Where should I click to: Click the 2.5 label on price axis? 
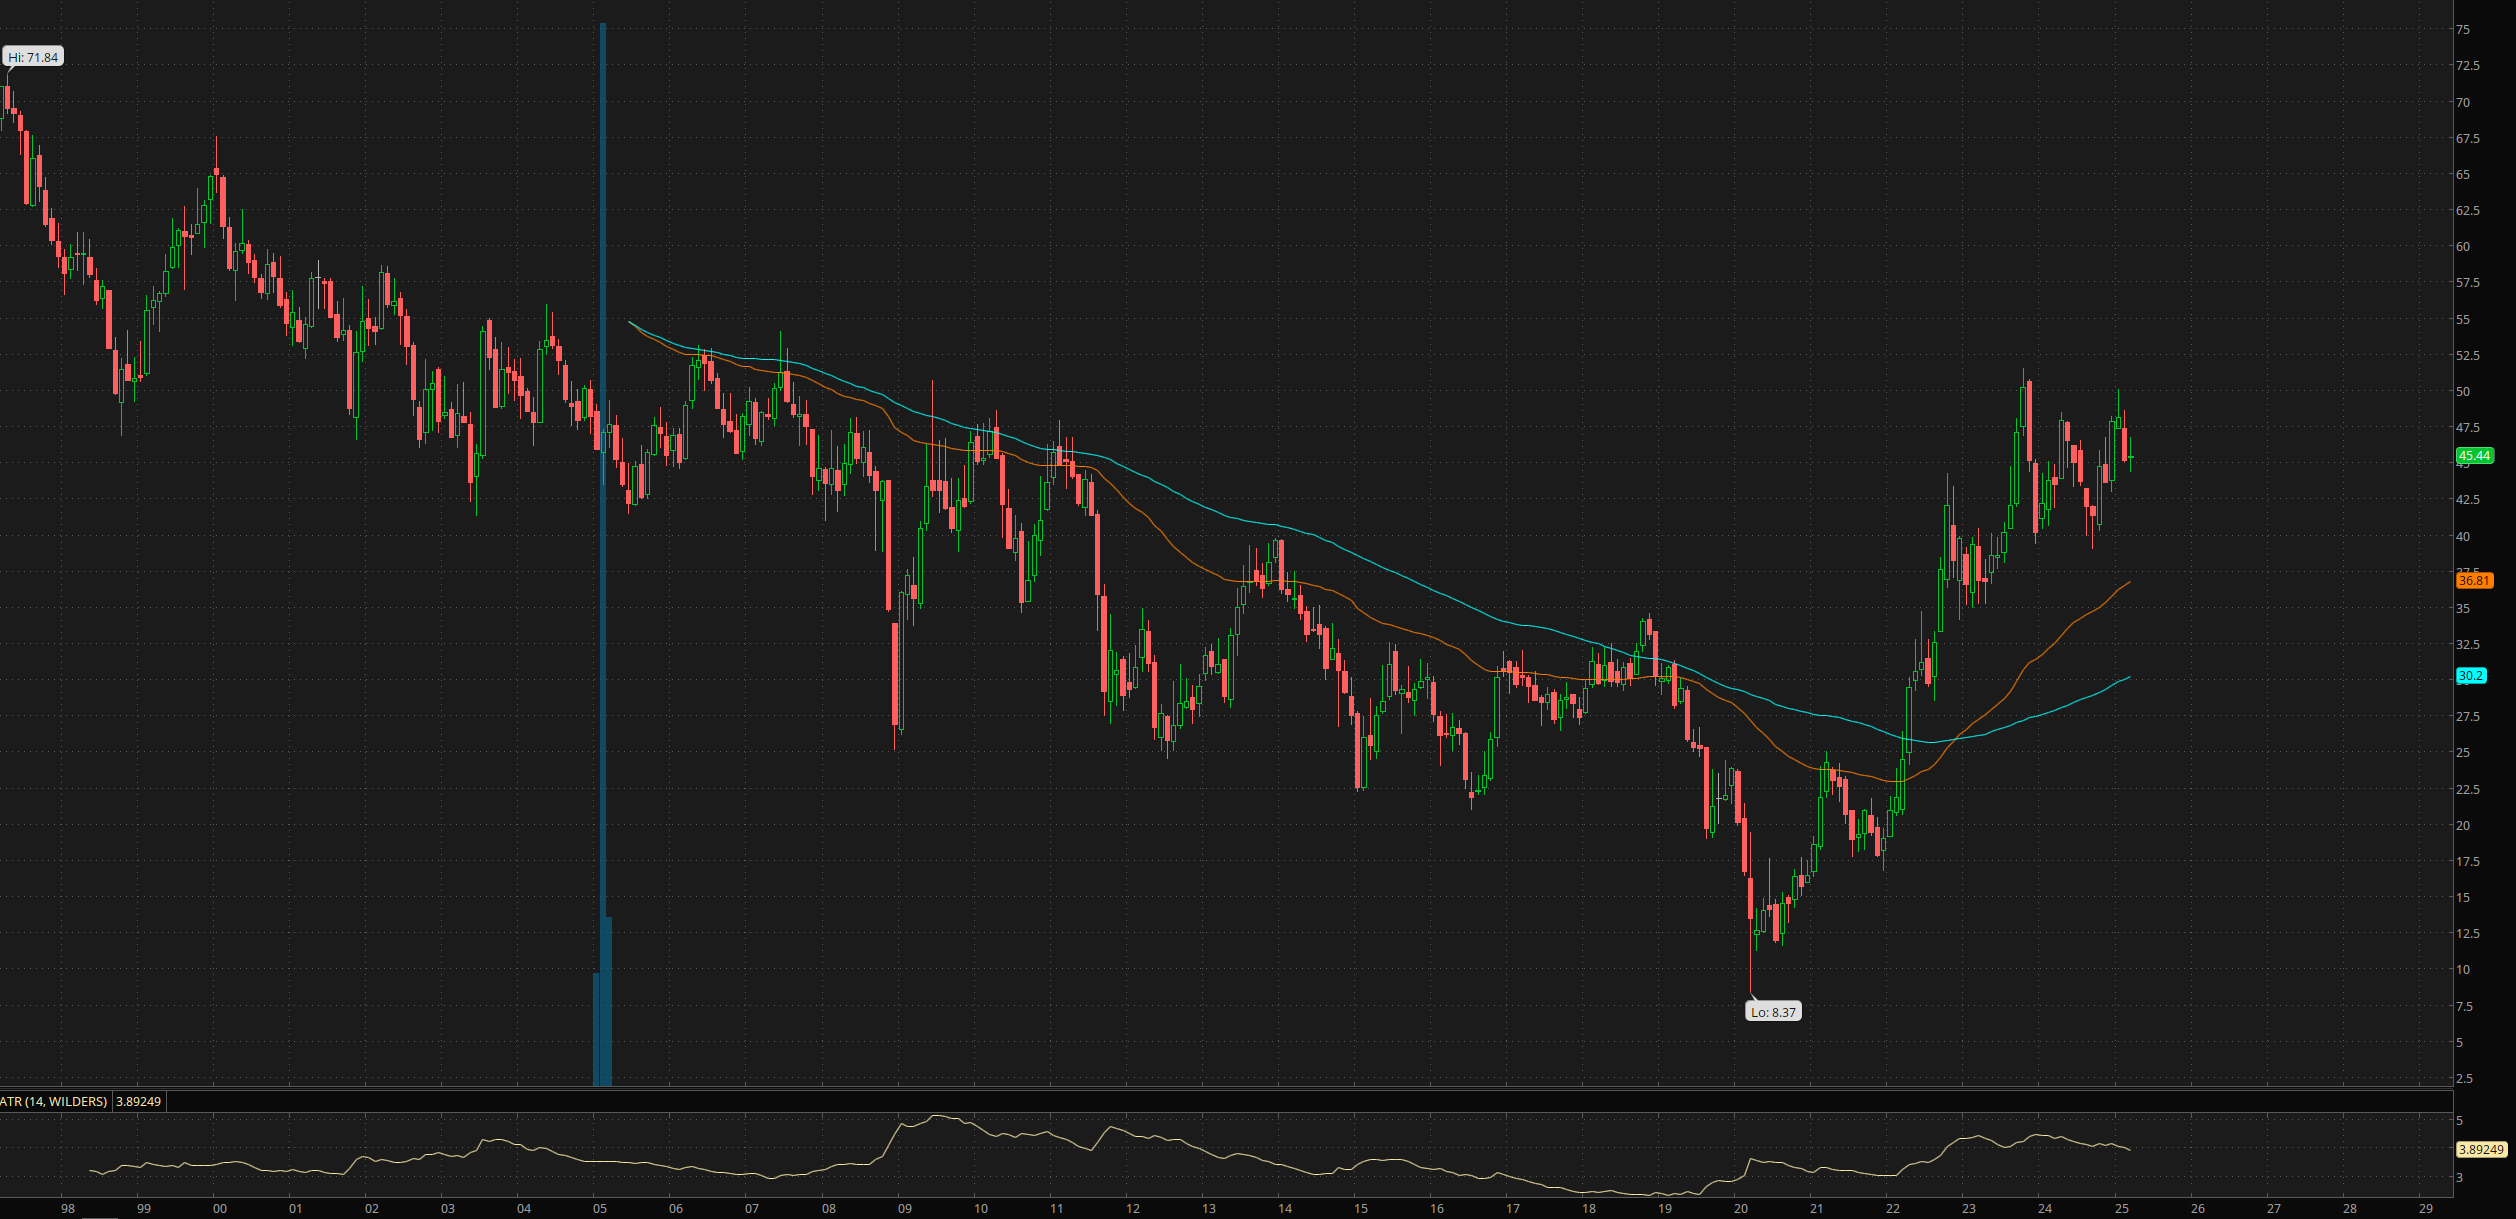(2464, 1078)
